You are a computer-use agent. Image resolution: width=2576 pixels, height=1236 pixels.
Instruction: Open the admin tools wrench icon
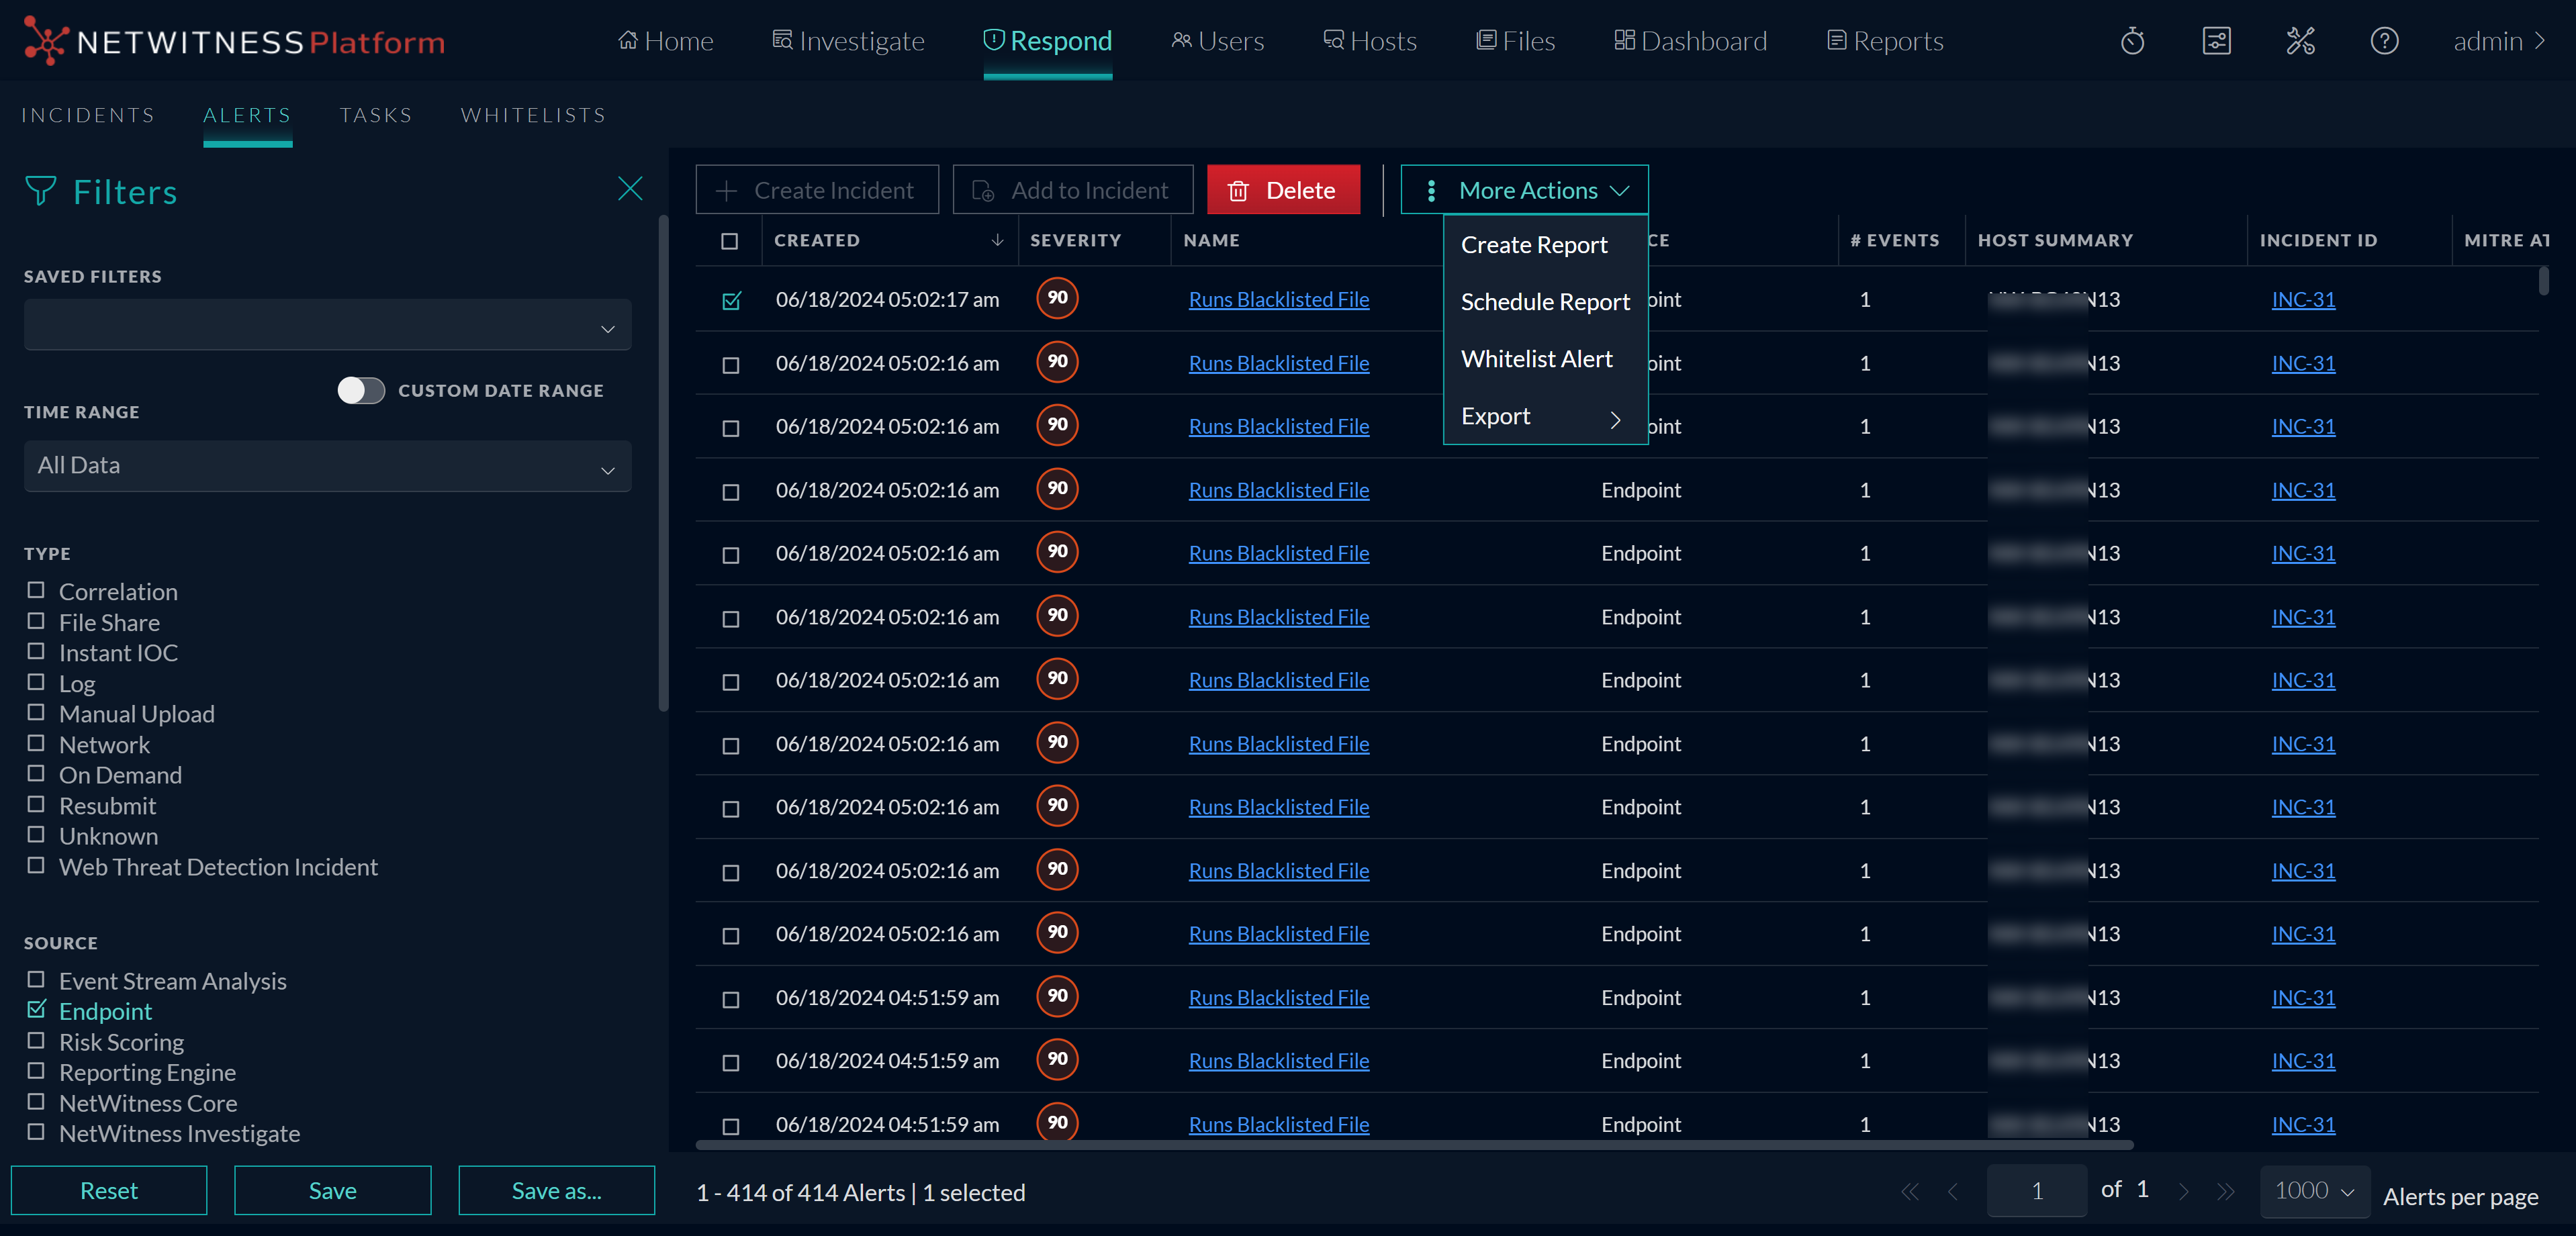(2301, 41)
